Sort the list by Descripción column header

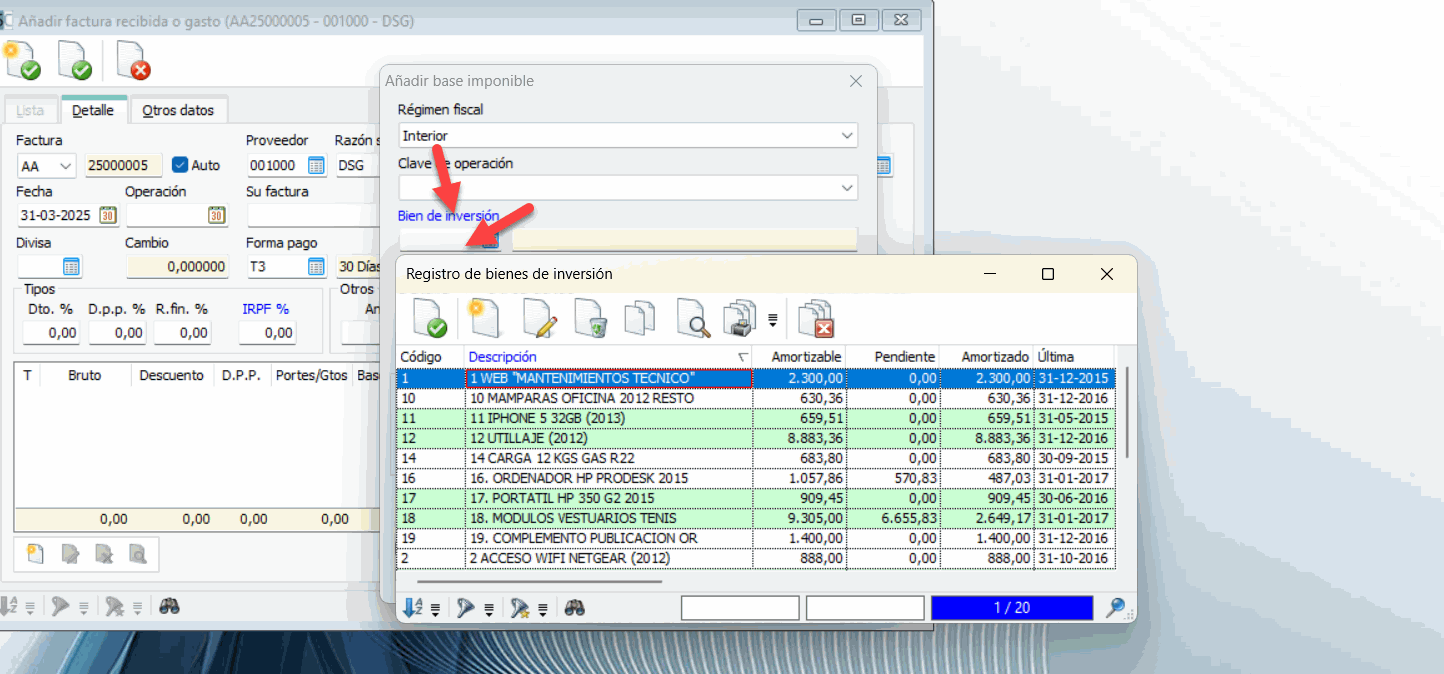609,357
